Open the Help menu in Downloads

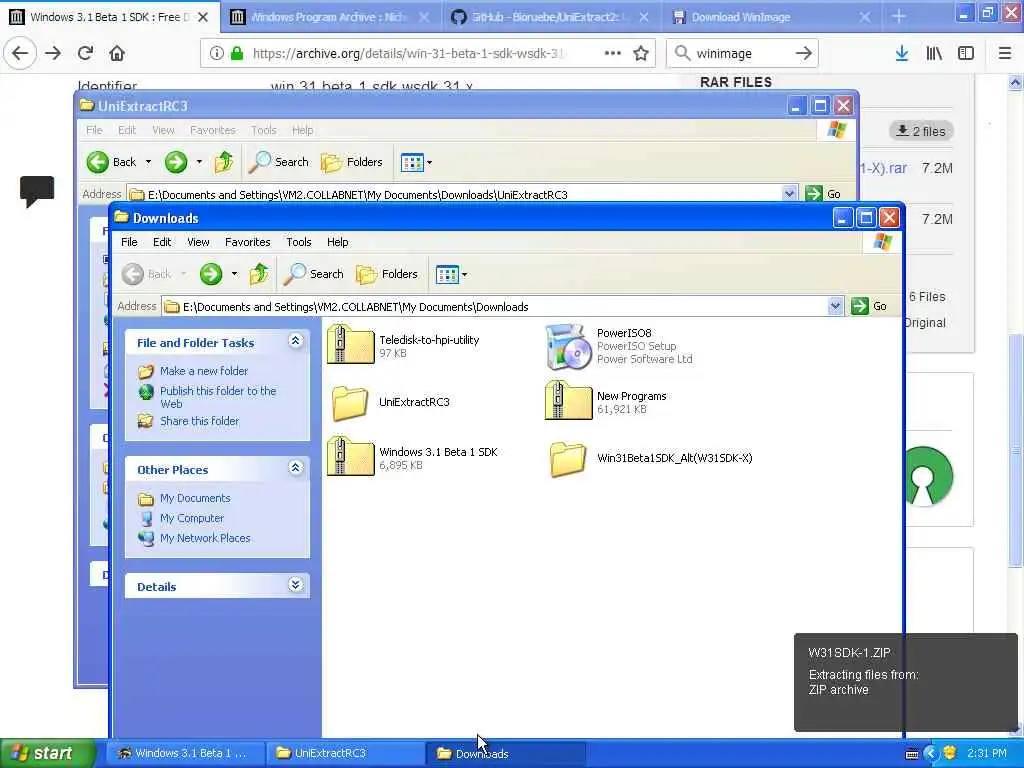[338, 242]
